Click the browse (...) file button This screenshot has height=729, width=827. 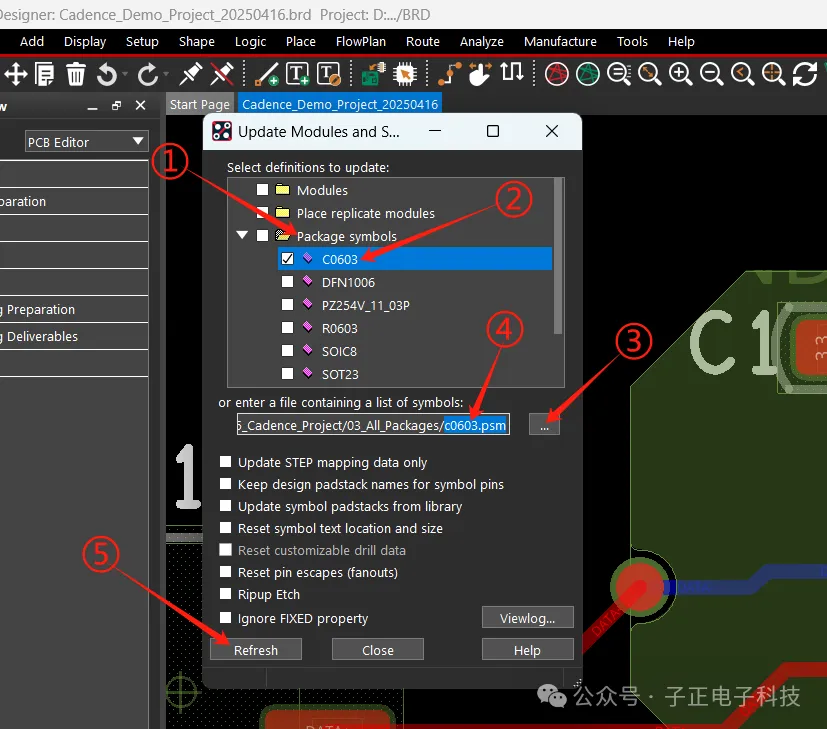pyautogui.click(x=544, y=425)
